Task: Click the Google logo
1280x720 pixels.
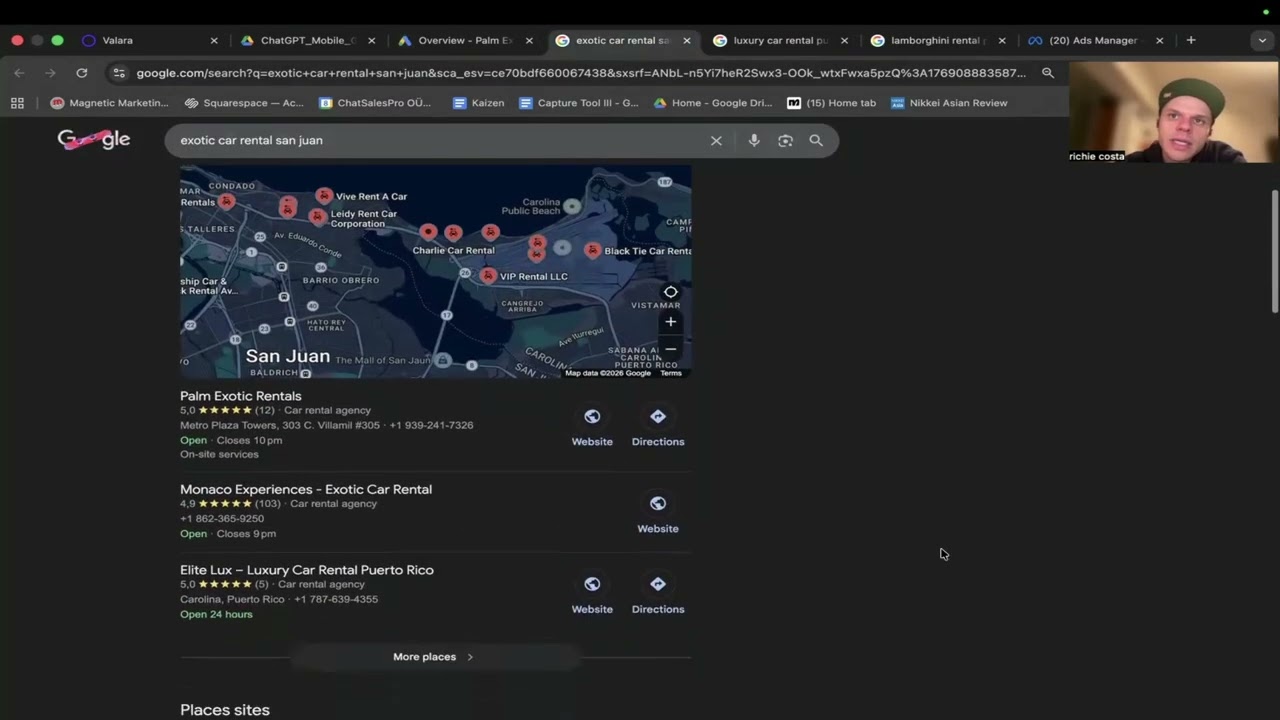Action: [94, 140]
